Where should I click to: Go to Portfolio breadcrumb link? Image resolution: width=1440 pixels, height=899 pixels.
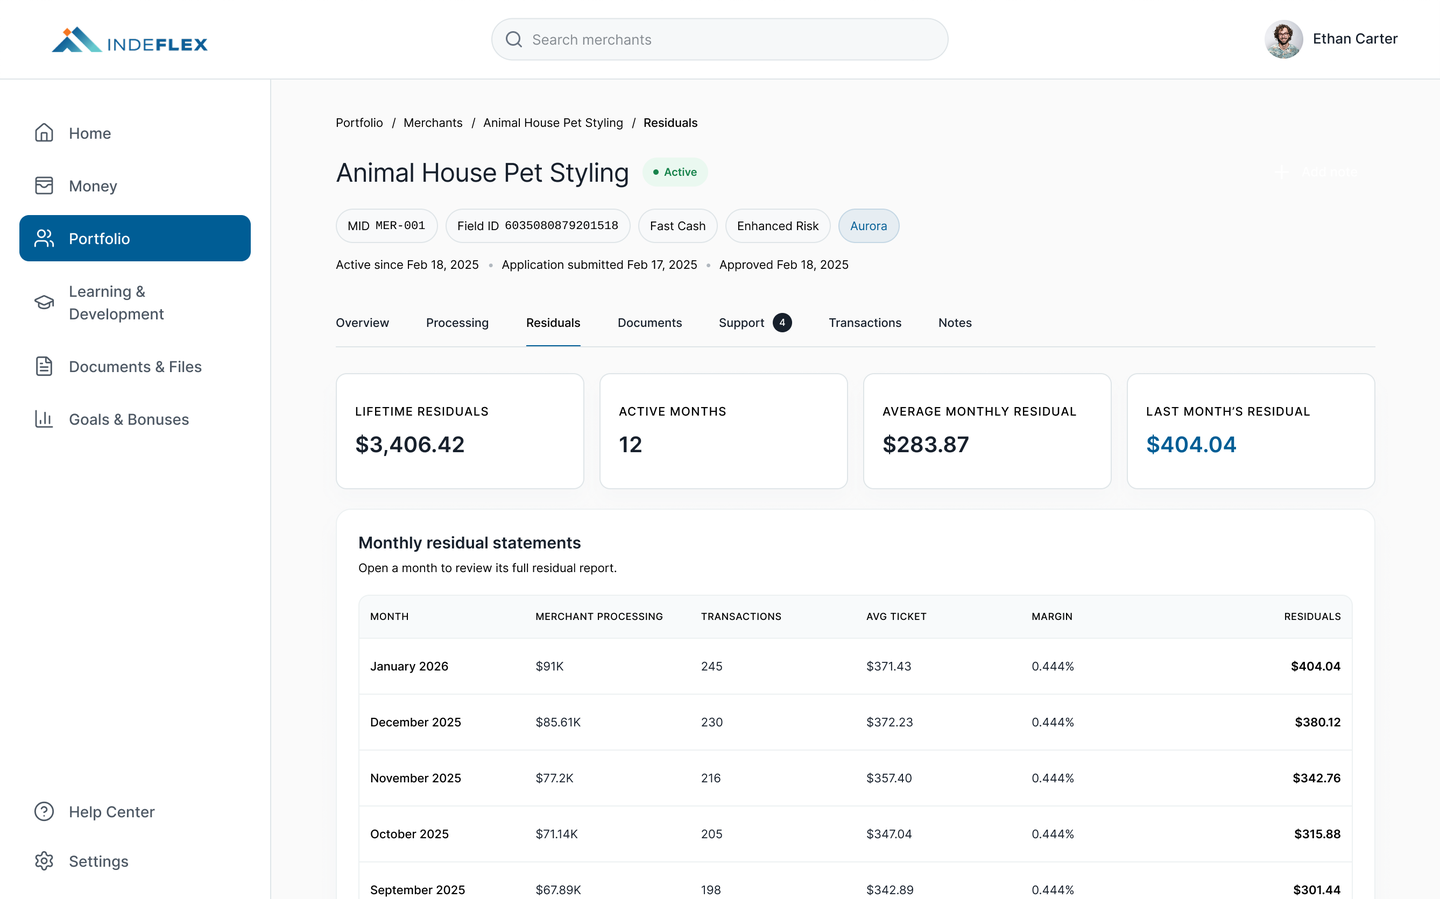[x=359, y=123]
